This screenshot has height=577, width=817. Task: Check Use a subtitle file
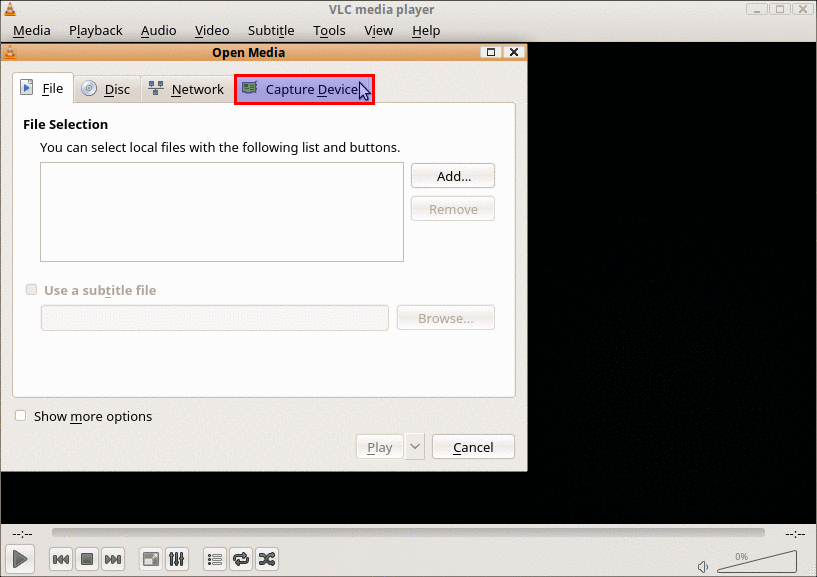[x=31, y=289]
